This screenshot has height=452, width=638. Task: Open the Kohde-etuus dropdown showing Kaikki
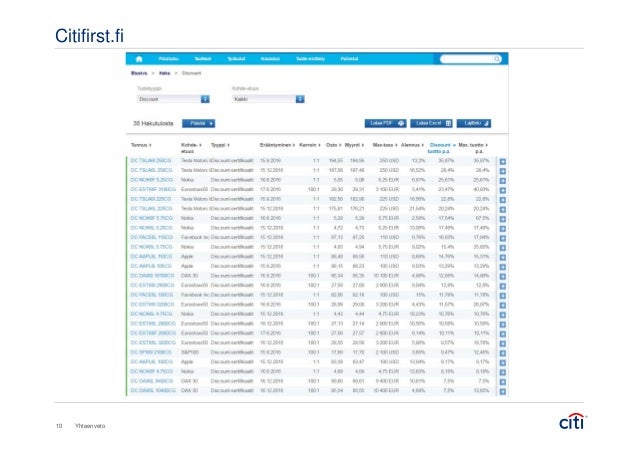point(268,99)
